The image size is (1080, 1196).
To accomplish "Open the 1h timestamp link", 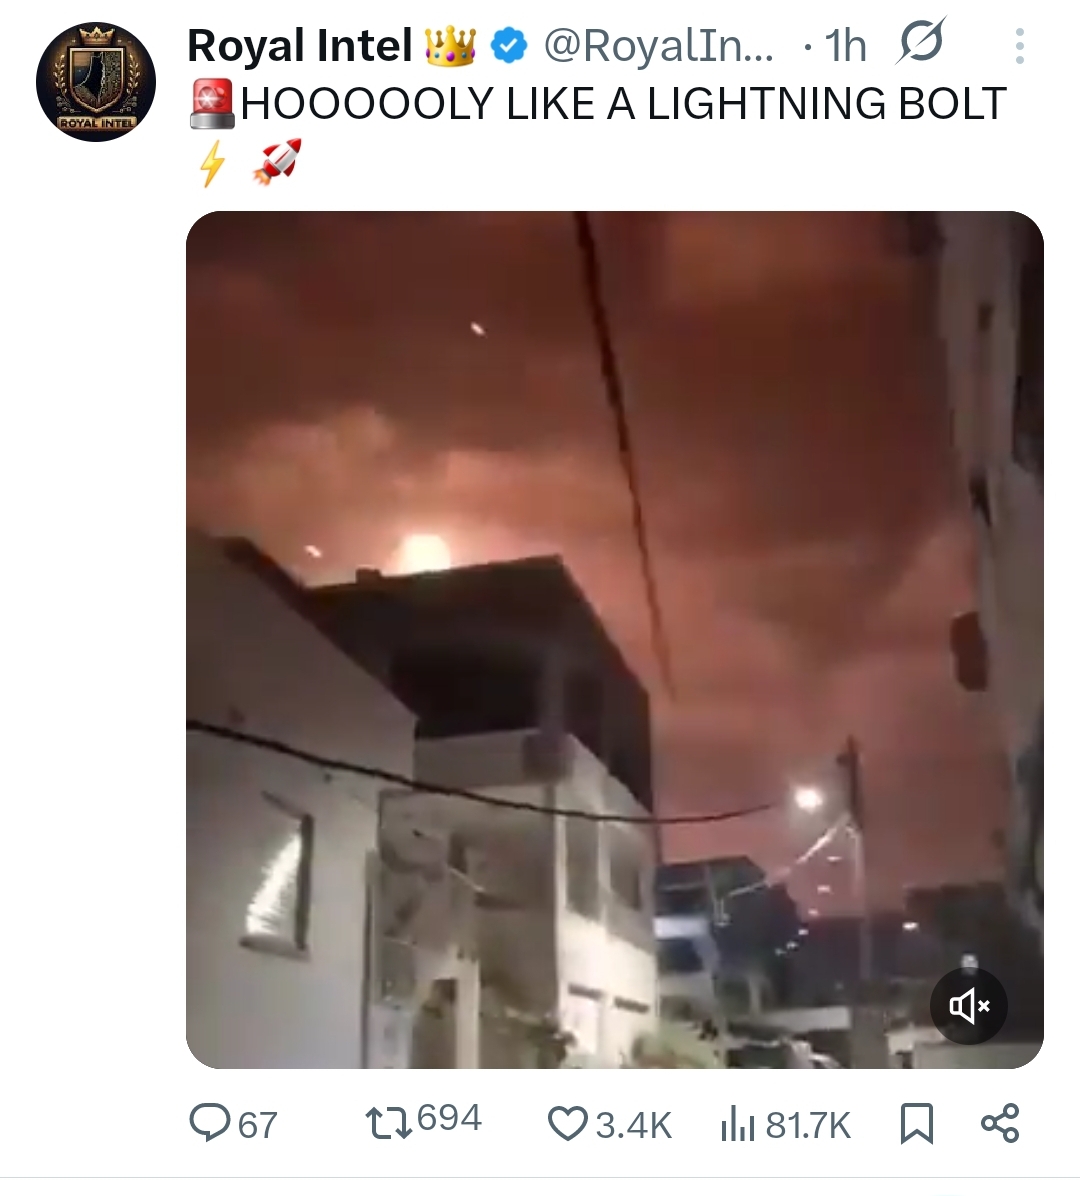I will pos(845,47).
